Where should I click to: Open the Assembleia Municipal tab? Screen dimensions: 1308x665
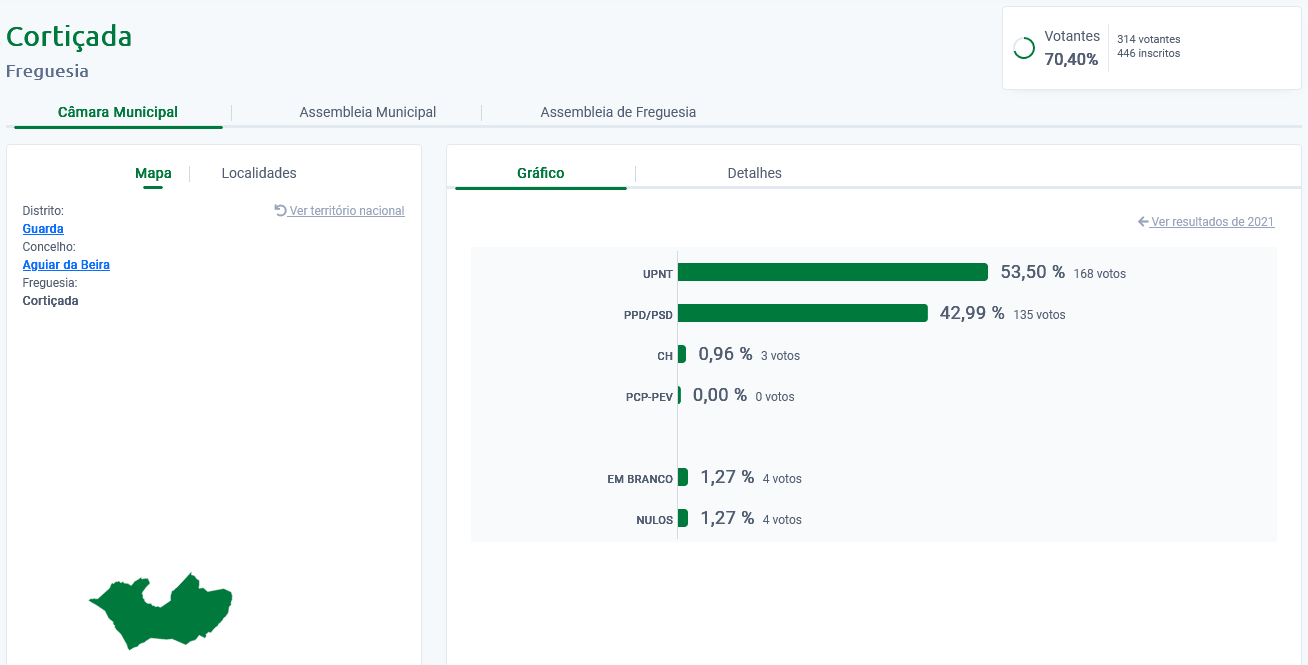pos(367,112)
